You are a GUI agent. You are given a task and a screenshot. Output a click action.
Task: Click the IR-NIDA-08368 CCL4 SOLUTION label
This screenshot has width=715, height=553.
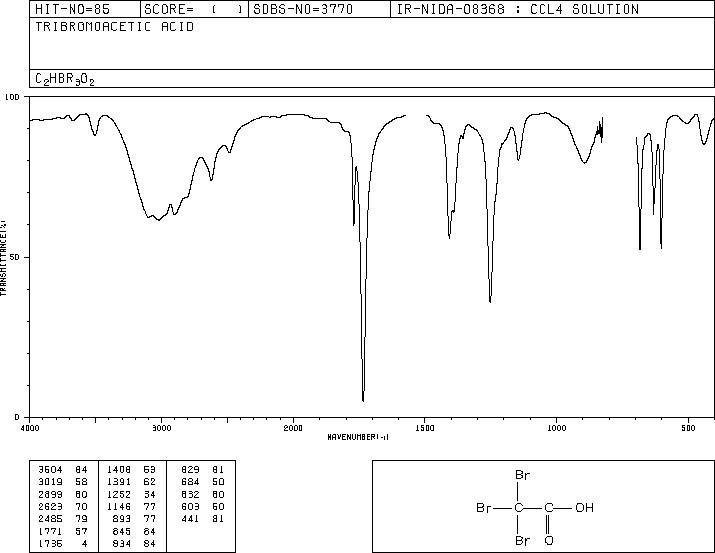click(518, 10)
